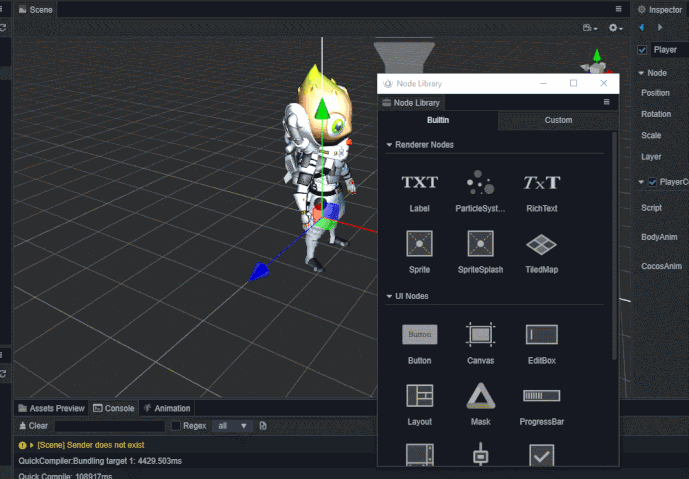Toggle Player node active checkbox
This screenshot has height=479, width=689.
point(642,50)
